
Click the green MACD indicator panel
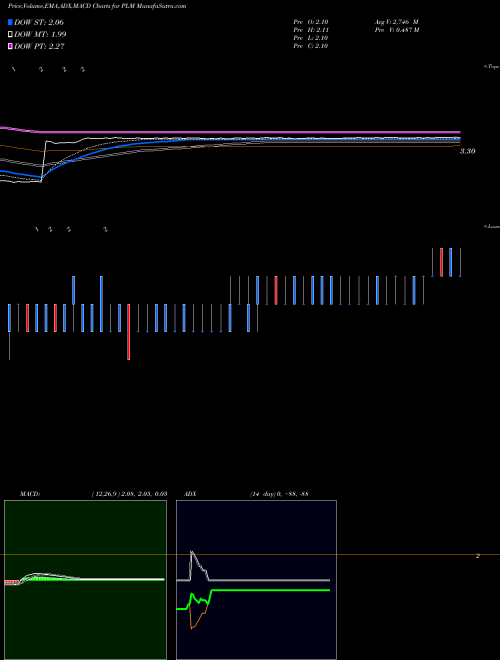[x=85, y=580]
